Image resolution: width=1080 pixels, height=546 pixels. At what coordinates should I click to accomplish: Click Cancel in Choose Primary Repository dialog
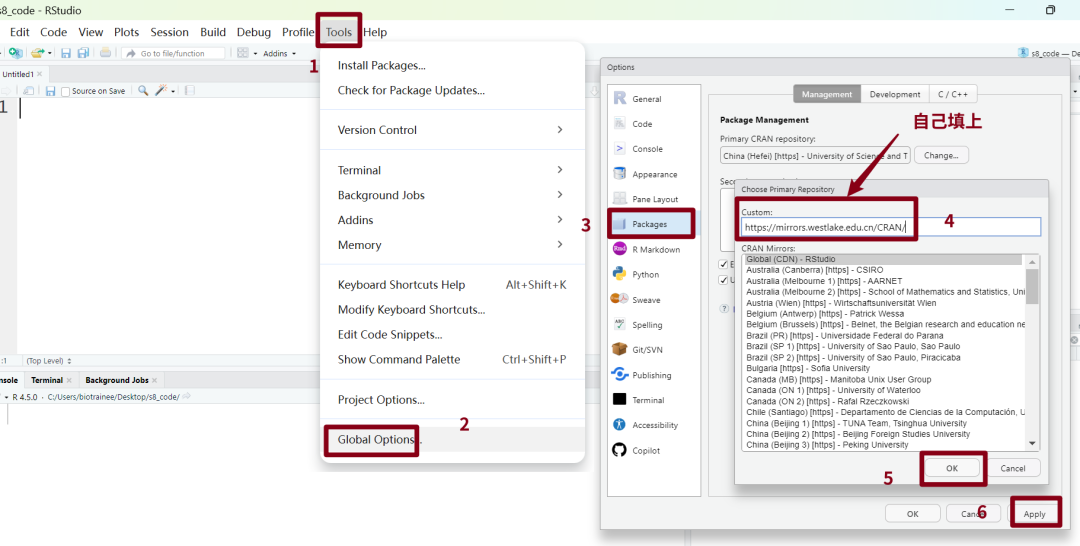point(1012,468)
